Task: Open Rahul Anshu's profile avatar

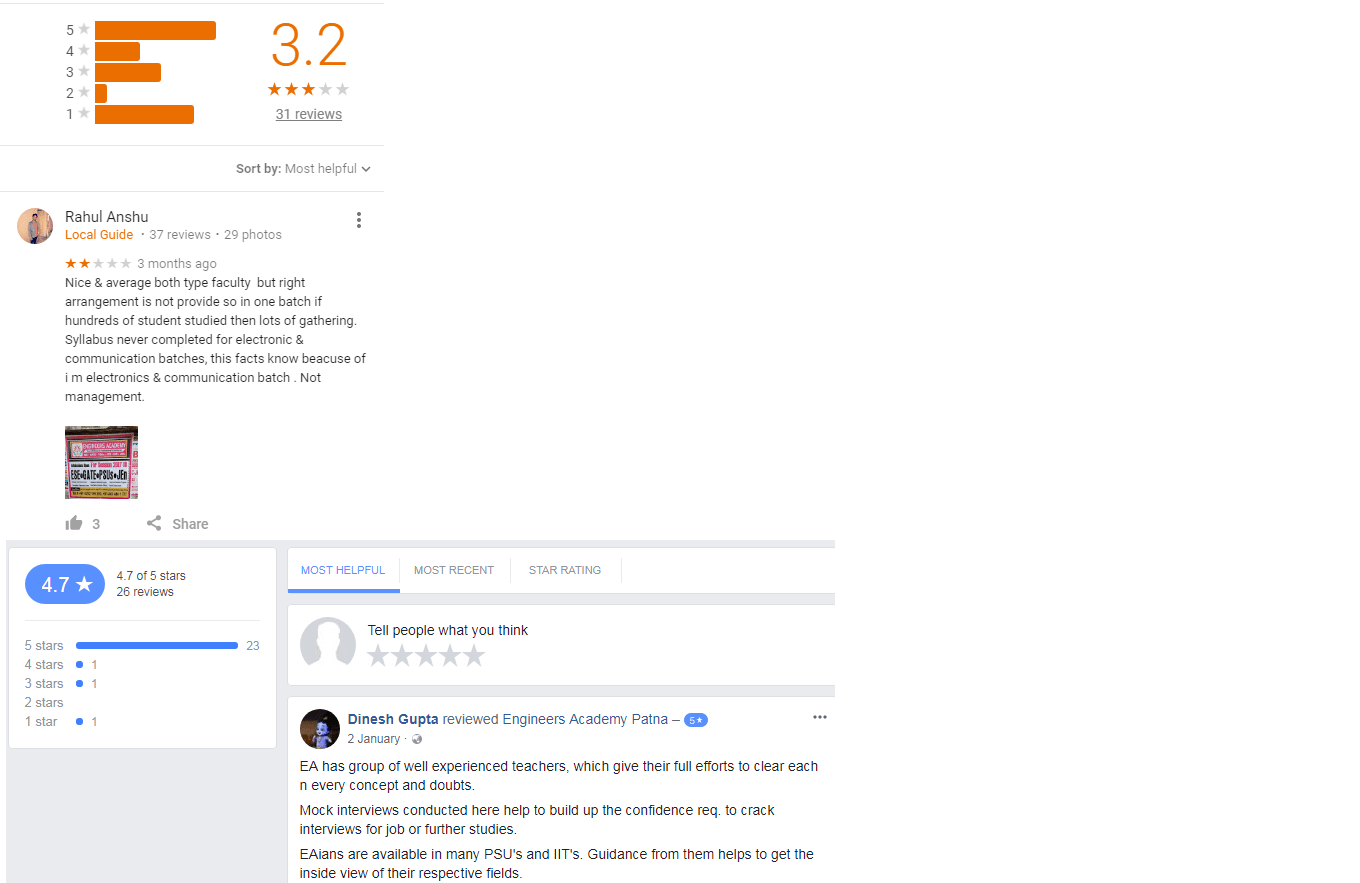Action: (x=35, y=226)
